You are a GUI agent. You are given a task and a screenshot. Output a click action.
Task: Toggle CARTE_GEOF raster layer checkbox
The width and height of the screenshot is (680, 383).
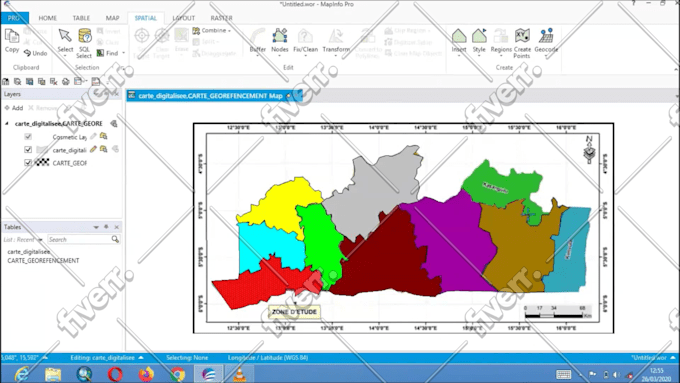tap(28, 163)
